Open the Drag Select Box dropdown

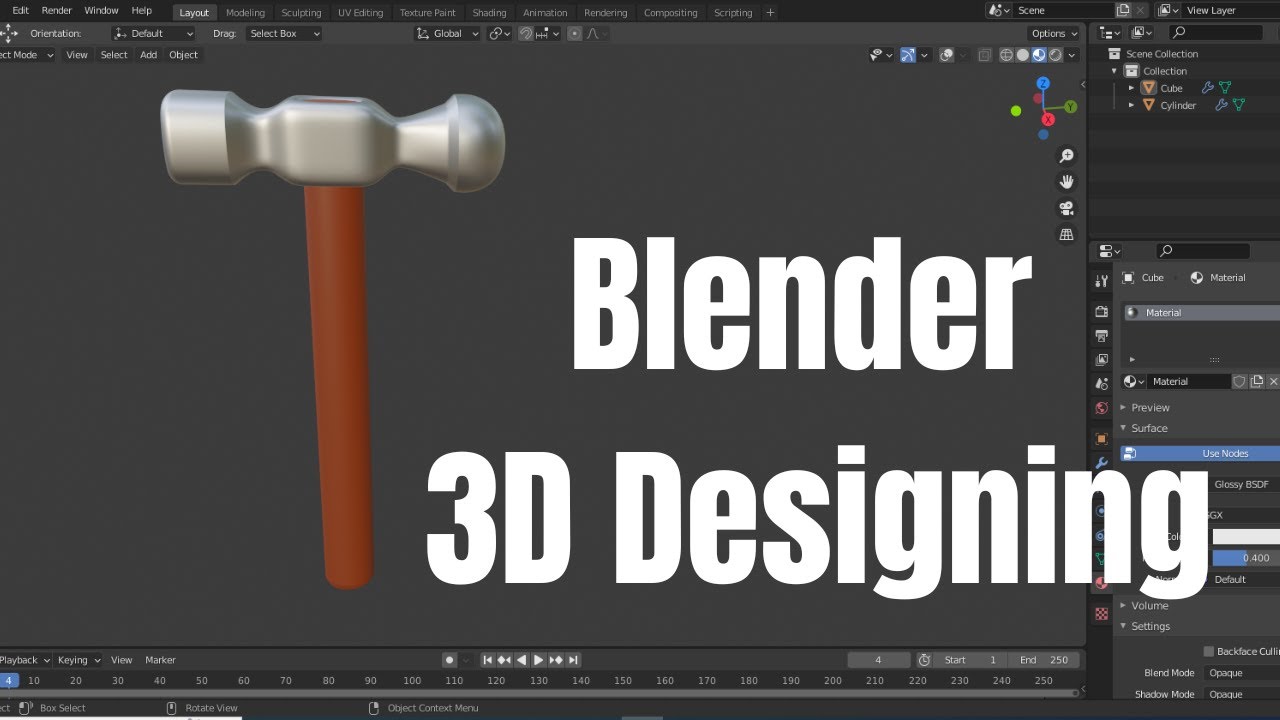(x=284, y=33)
